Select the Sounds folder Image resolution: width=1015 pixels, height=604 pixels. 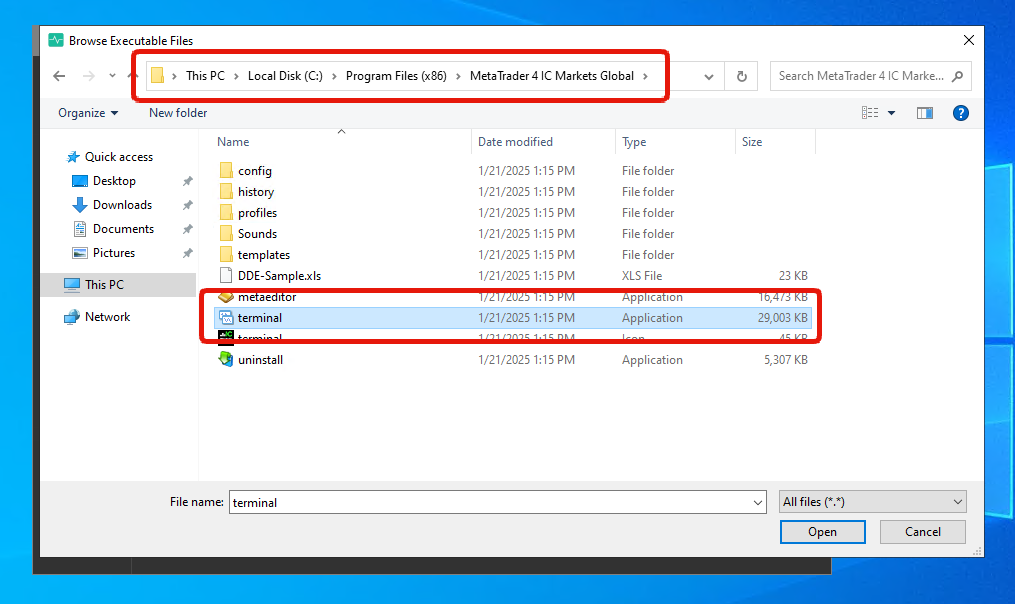pyautogui.click(x=257, y=234)
